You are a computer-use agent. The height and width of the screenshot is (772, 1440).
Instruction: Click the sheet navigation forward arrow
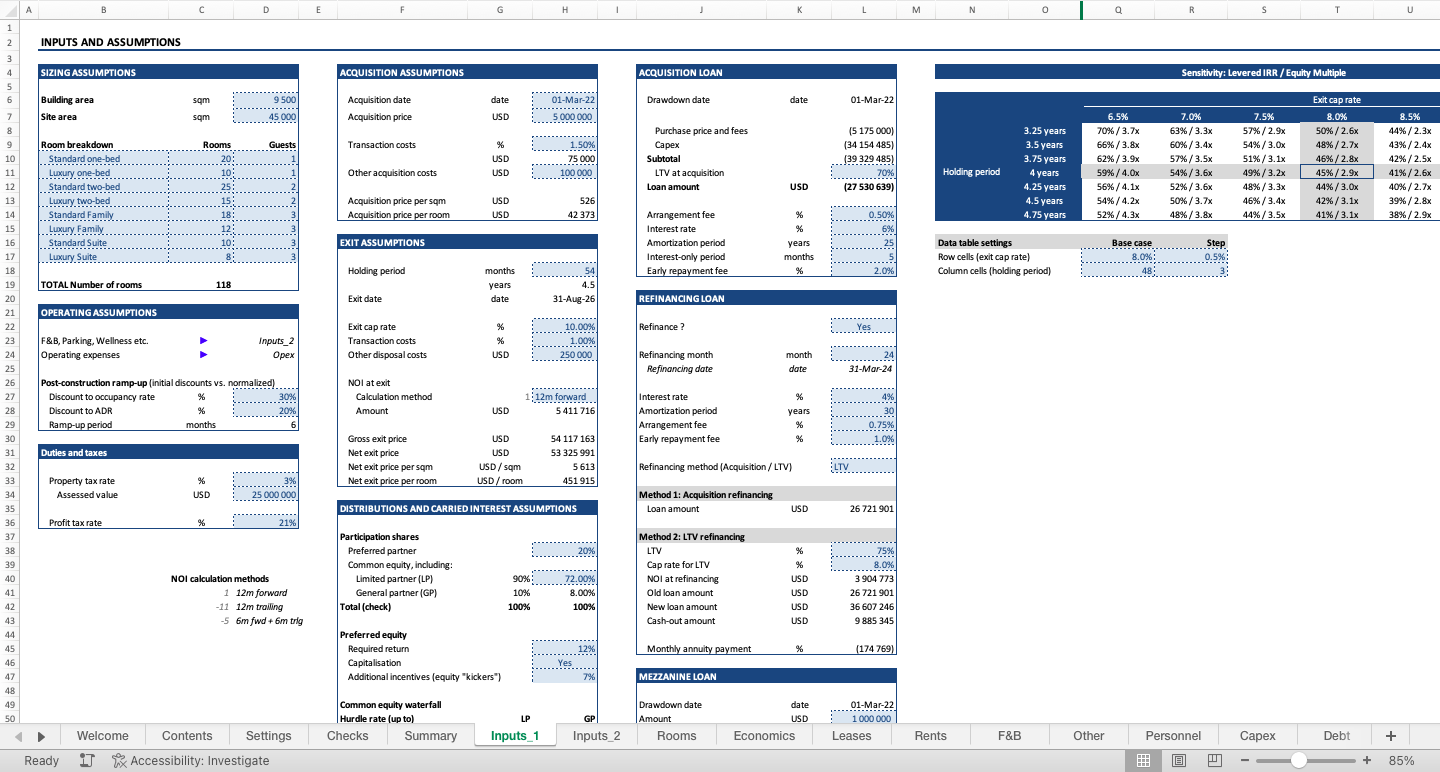(x=41, y=735)
